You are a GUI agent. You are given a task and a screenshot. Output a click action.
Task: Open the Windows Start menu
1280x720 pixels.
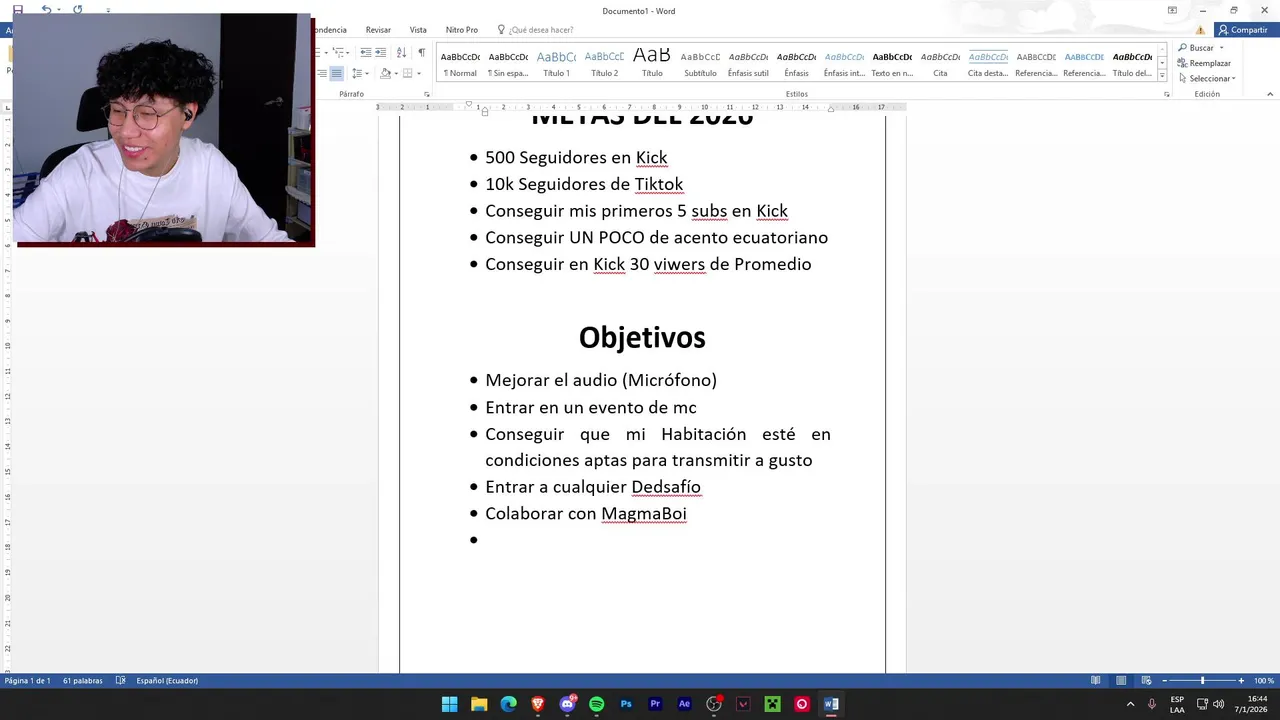click(x=450, y=704)
